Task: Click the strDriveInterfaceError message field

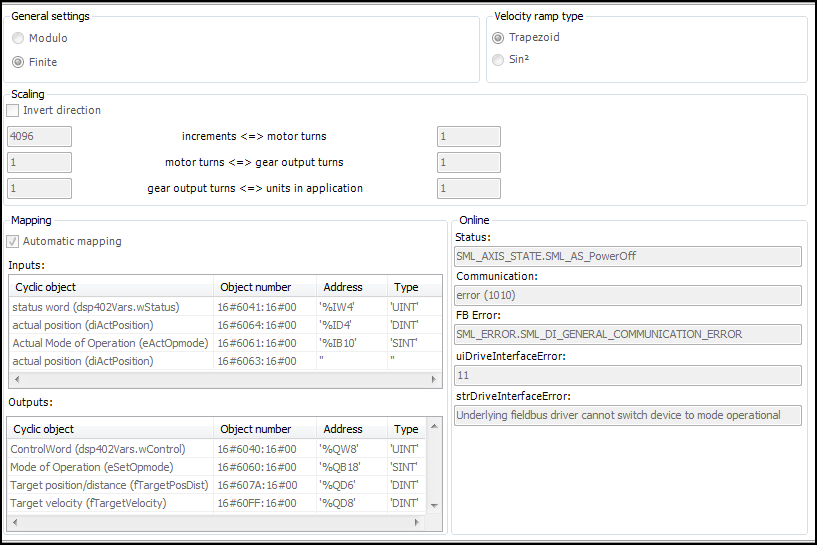Action: click(x=627, y=415)
